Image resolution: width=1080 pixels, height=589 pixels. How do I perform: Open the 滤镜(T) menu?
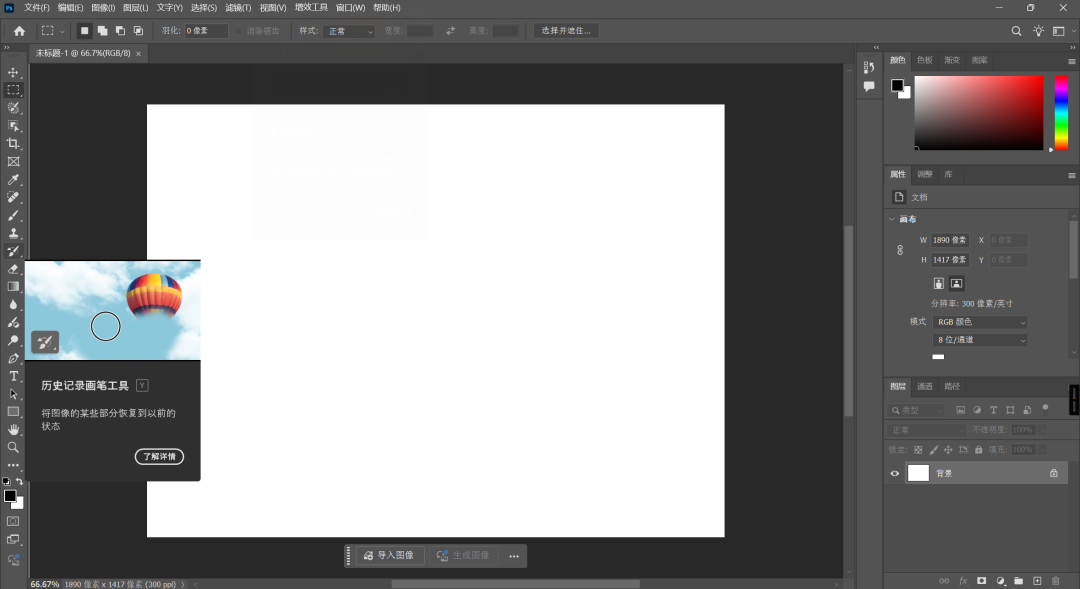(238, 8)
